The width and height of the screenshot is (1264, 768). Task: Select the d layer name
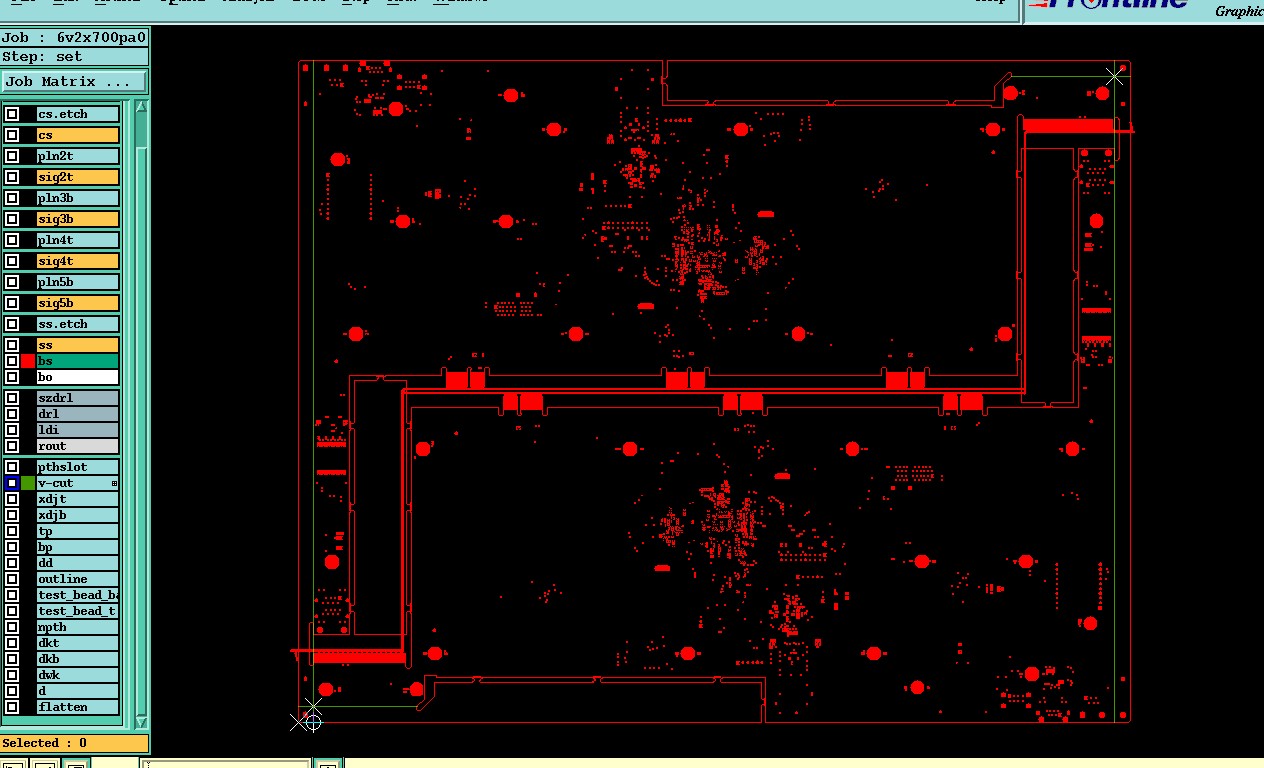pyautogui.click(x=78, y=691)
